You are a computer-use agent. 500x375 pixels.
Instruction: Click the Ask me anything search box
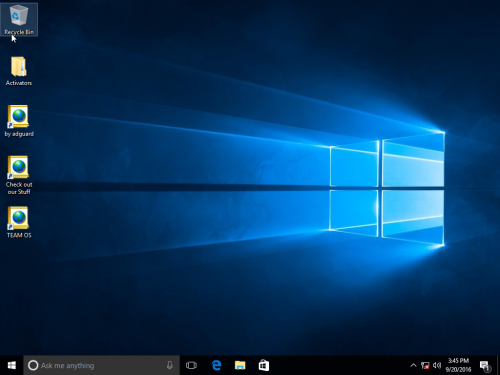tap(102, 365)
